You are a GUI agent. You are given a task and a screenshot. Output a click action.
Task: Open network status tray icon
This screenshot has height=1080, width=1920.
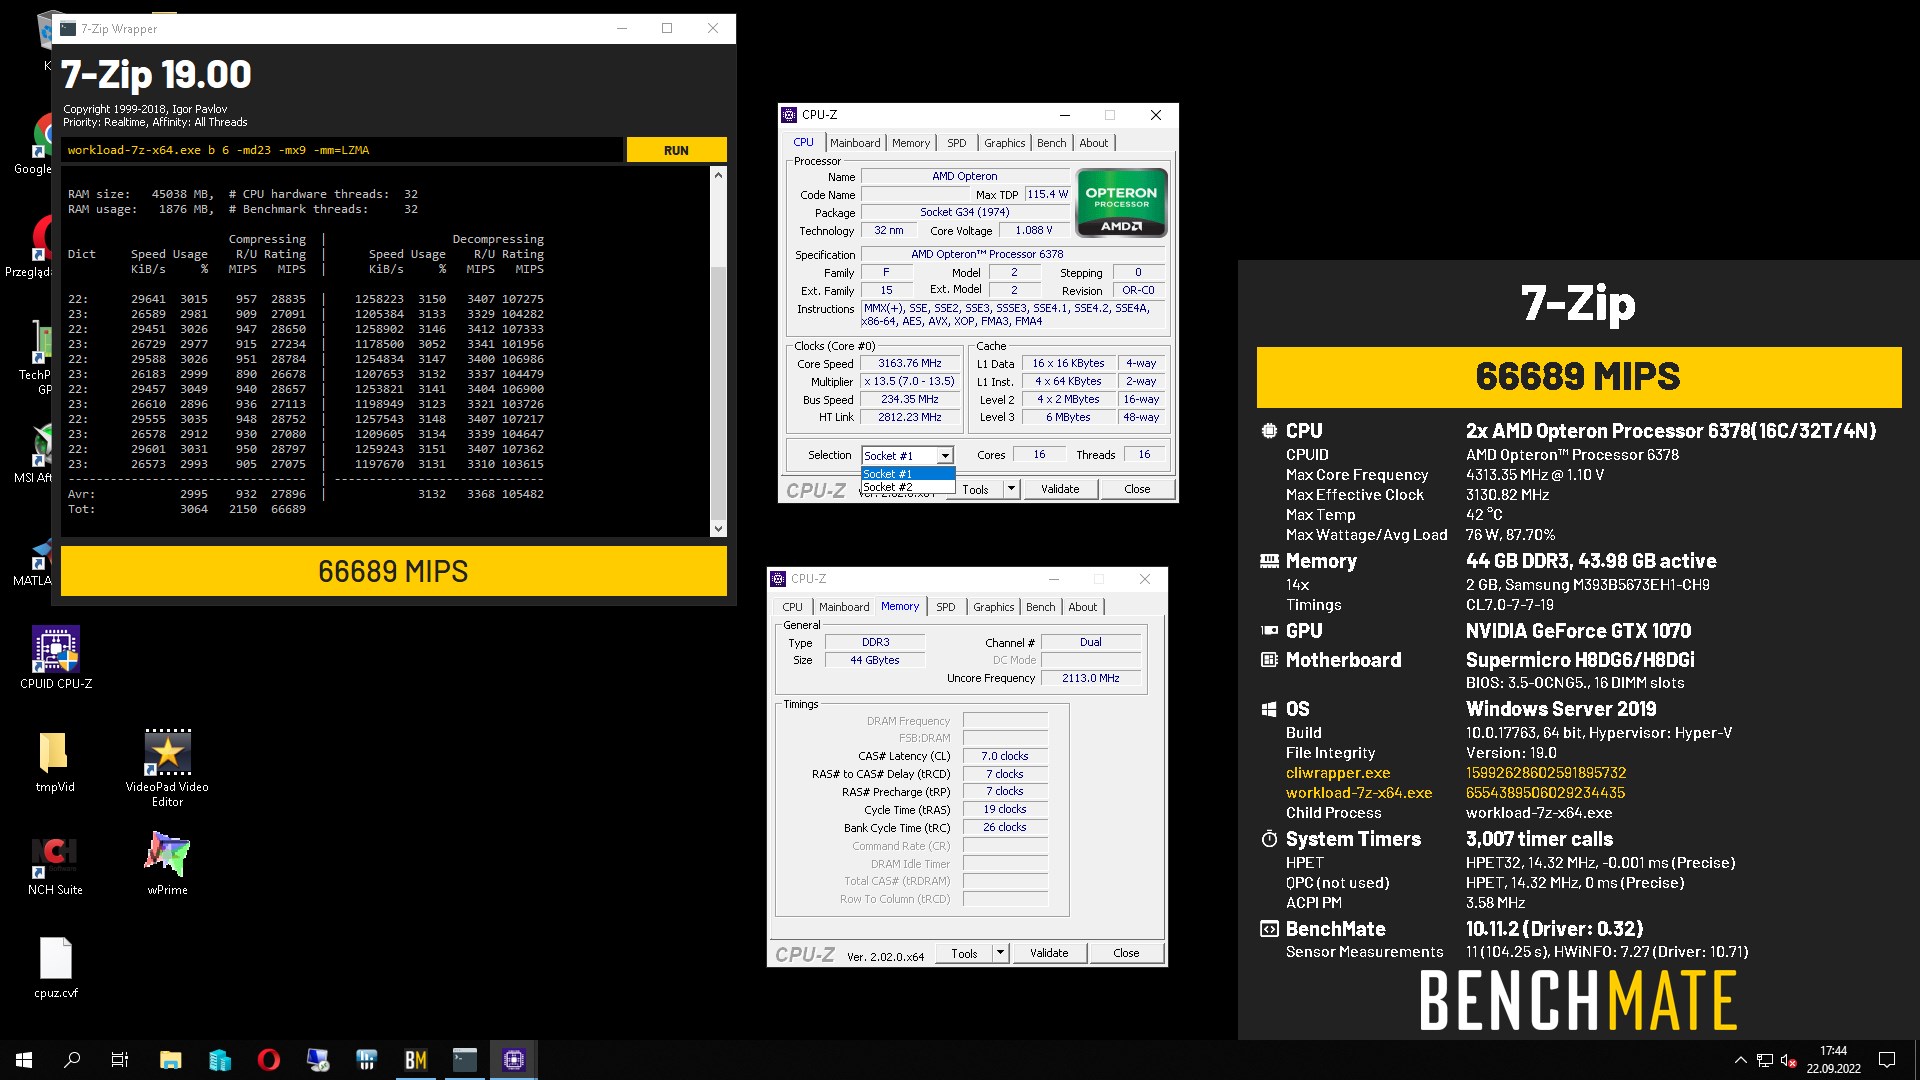[x=1765, y=1060]
